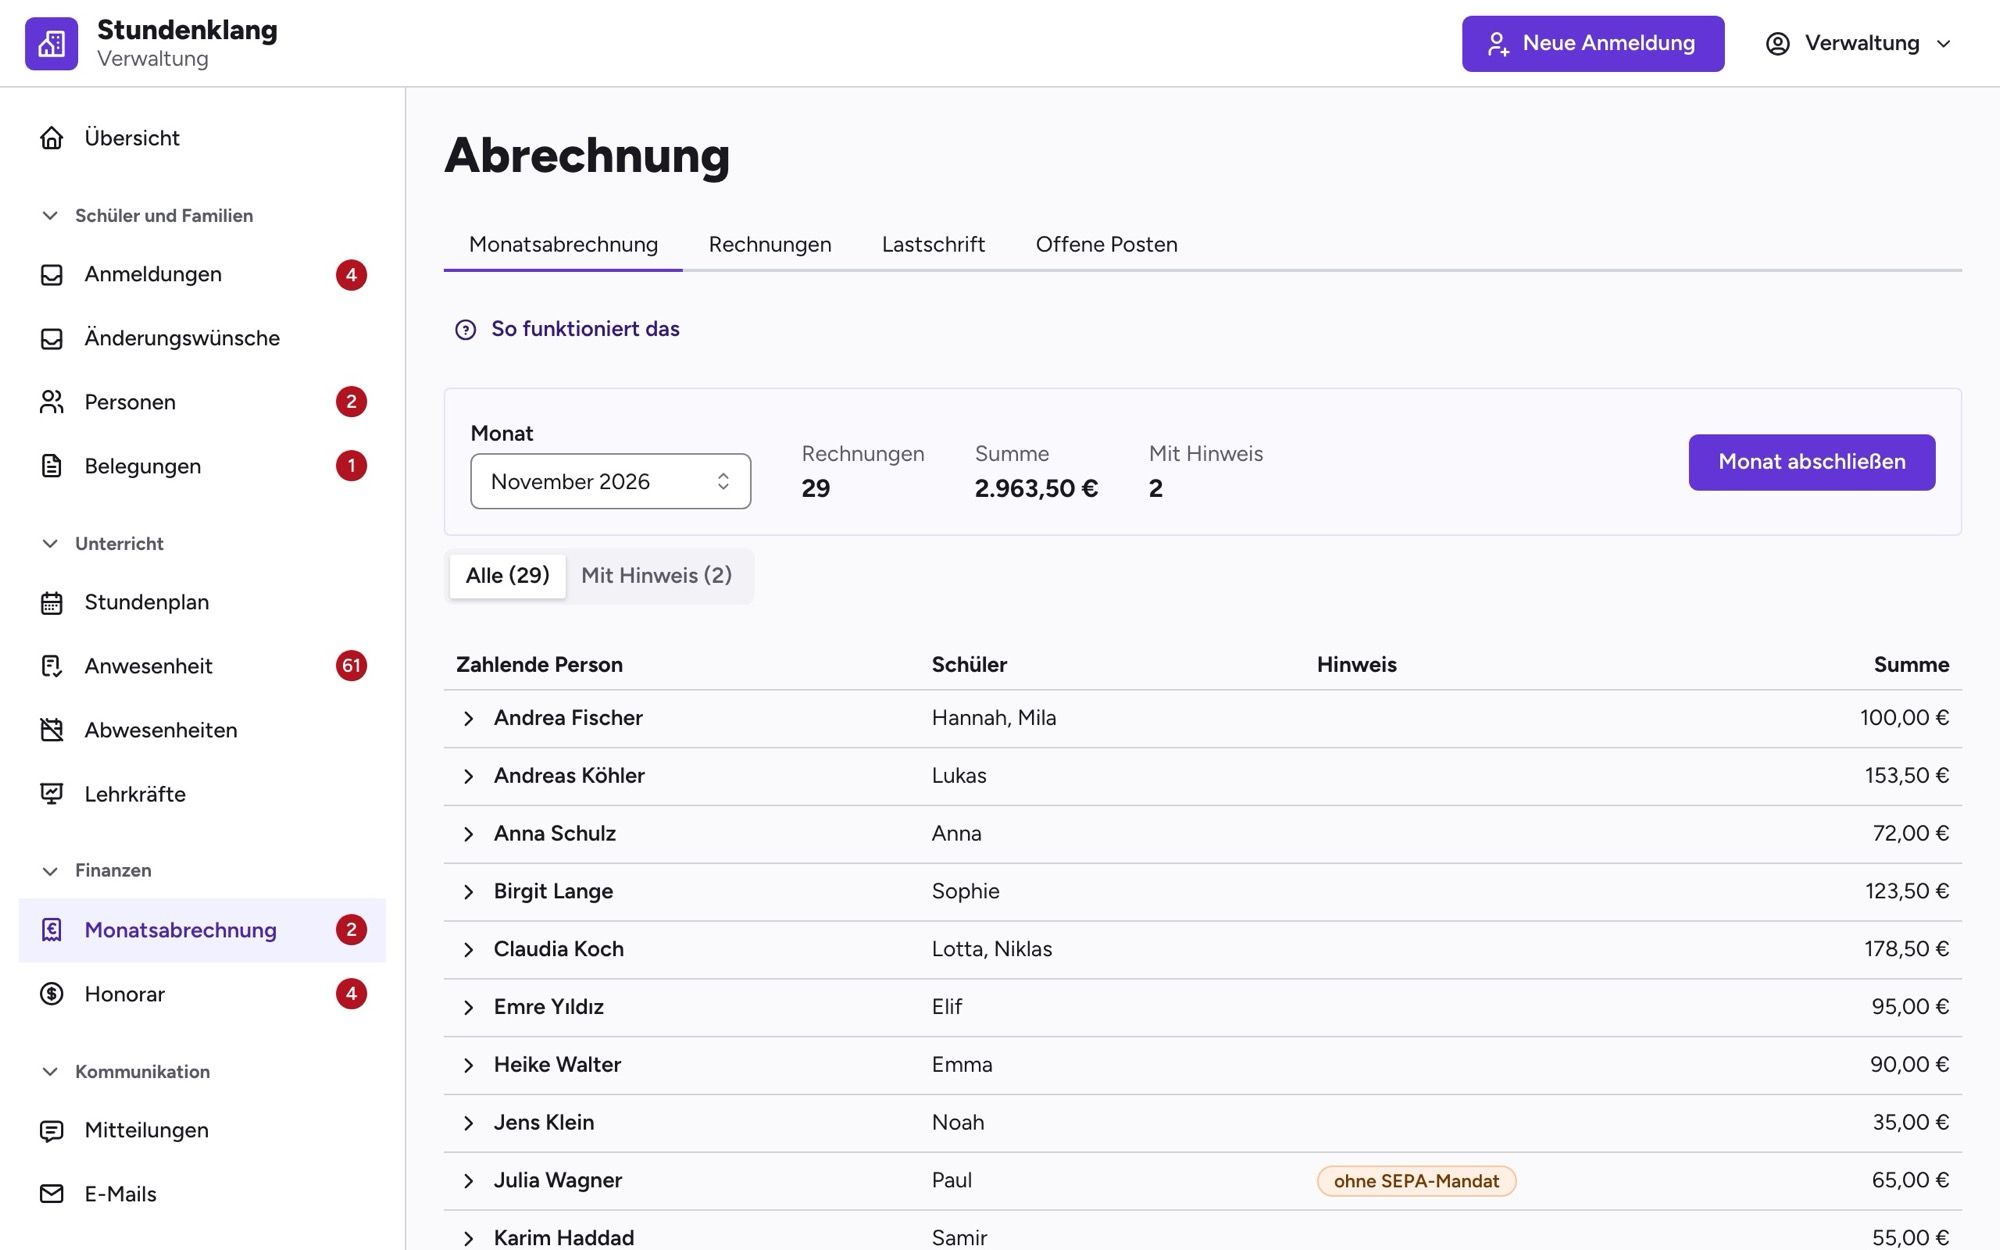Open Honorar dollar coin icon
The height and width of the screenshot is (1250, 2000).
[51, 994]
